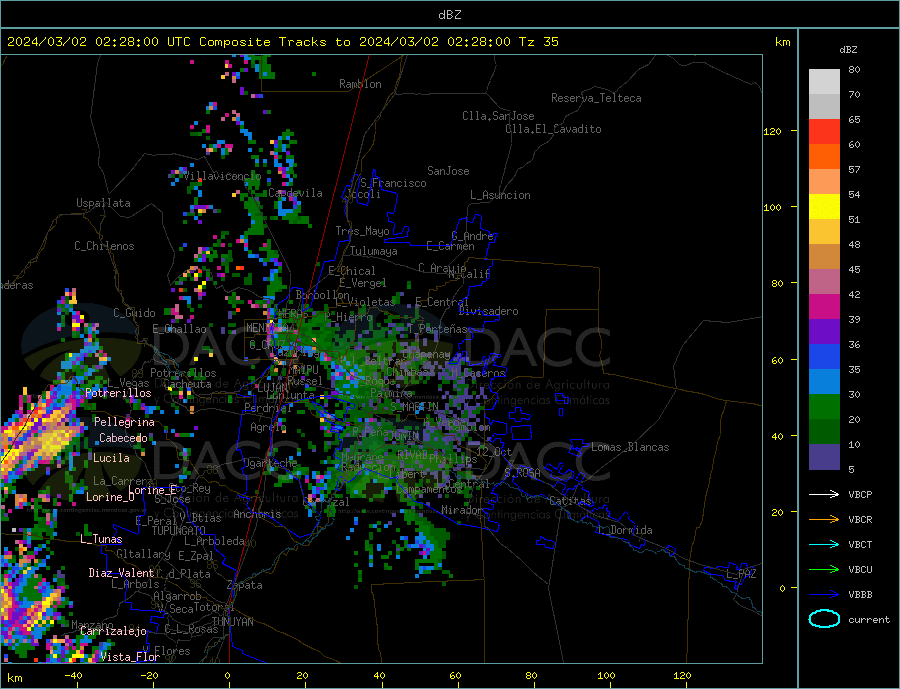
Task: Click the Carrizalejo place label
Action: (113, 632)
